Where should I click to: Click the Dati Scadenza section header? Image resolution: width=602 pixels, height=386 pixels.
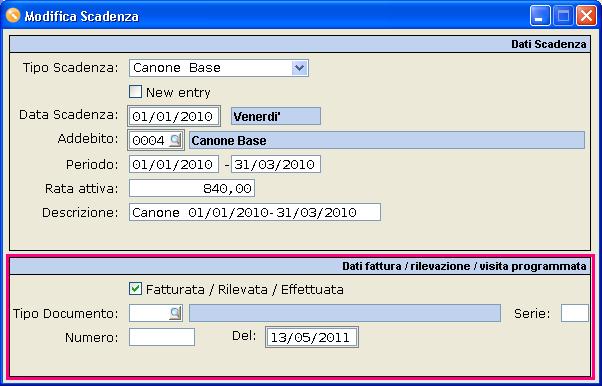(x=300, y=44)
